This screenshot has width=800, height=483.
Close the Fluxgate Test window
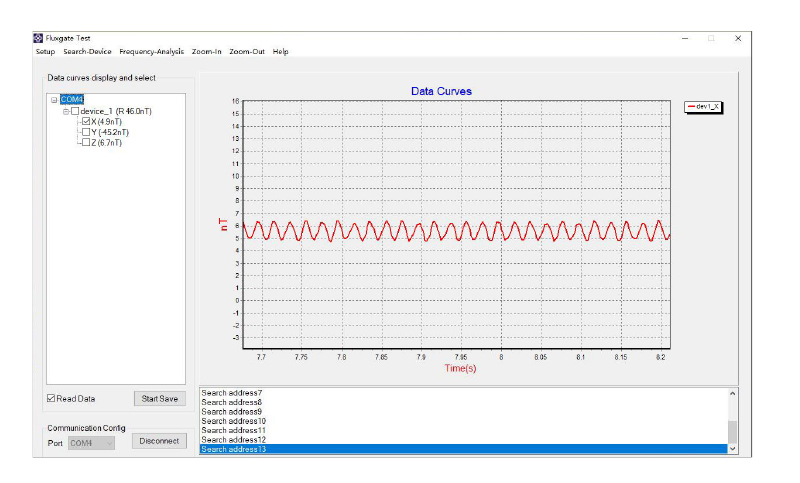(x=738, y=38)
